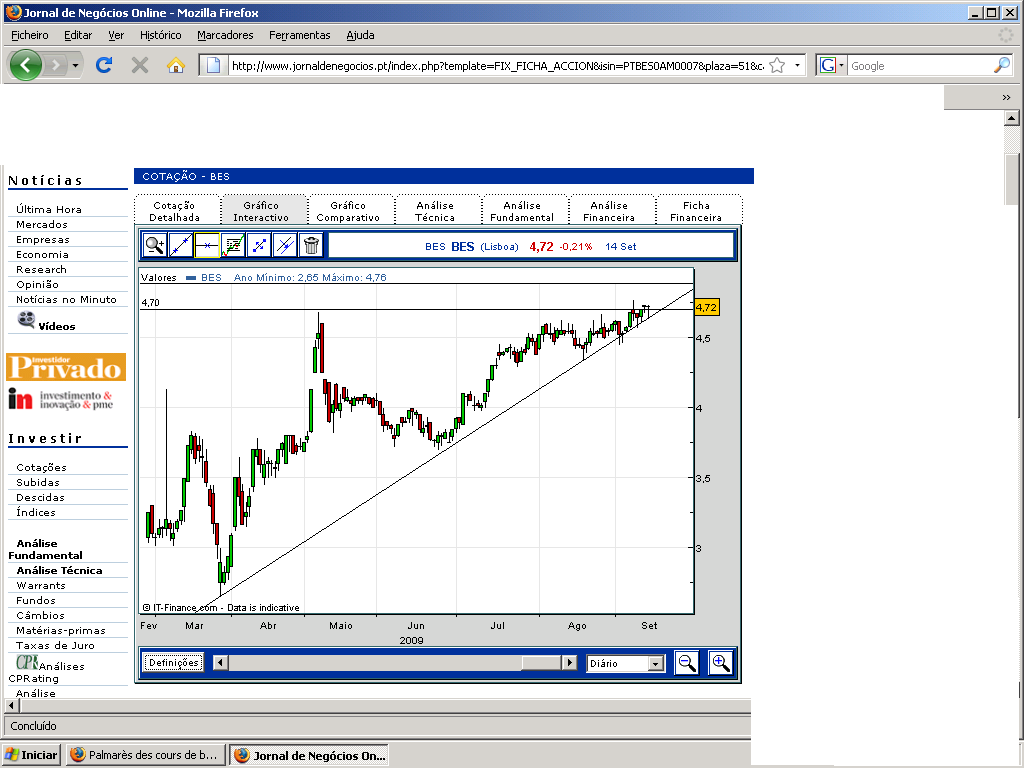The image size is (1024, 768).
Task: Open the Matérias-primas link
Action: pyautogui.click(x=61, y=631)
